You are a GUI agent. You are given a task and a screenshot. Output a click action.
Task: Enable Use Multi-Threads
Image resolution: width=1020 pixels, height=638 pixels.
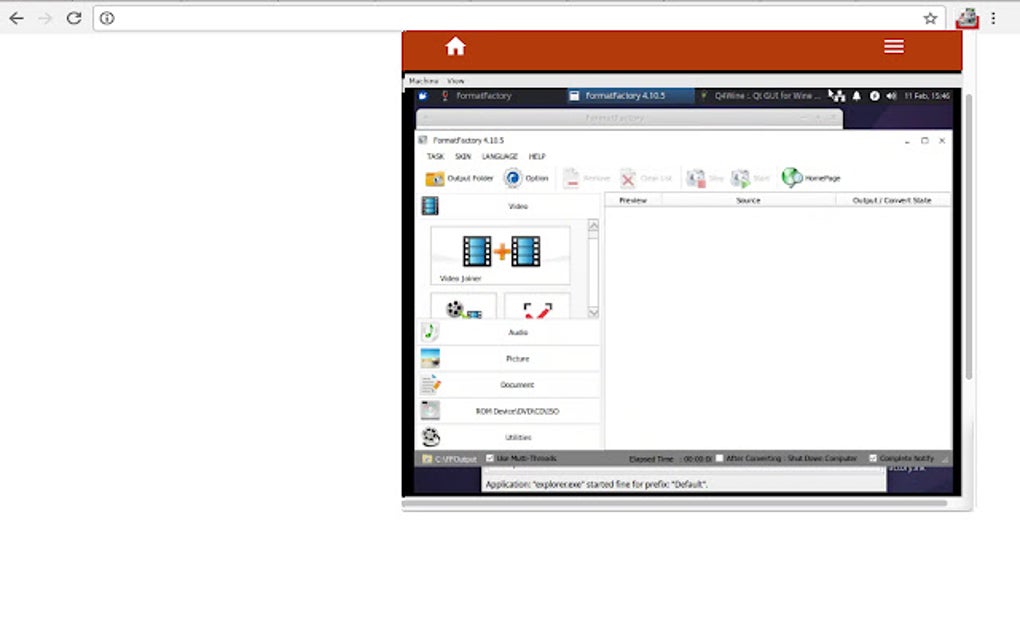(x=488, y=458)
